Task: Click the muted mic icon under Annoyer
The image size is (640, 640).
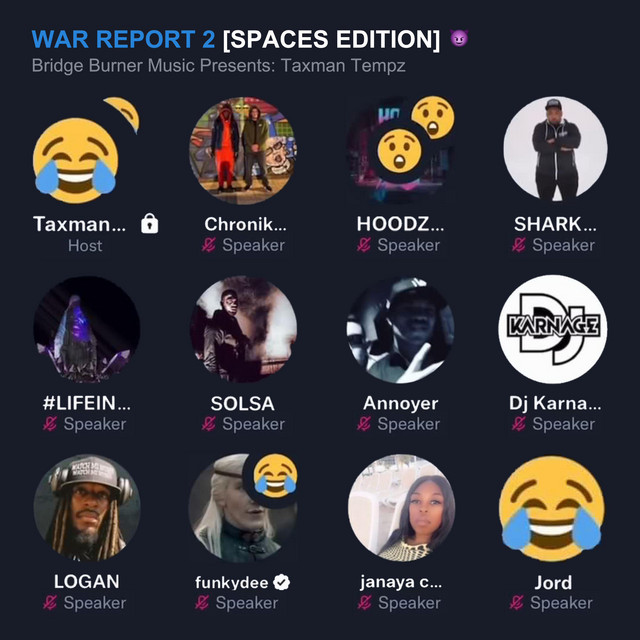Action: click(x=364, y=424)
